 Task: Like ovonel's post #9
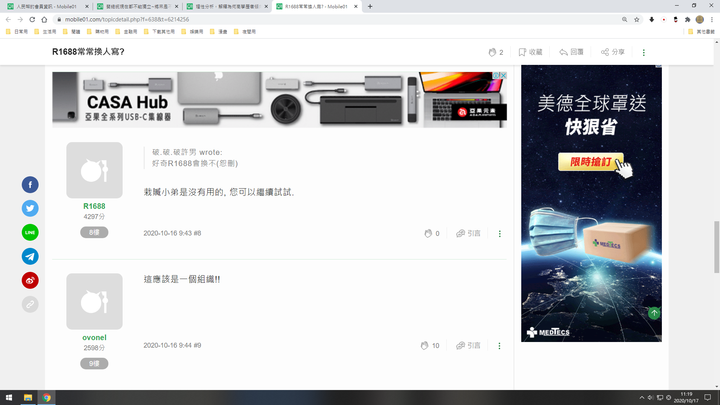(x=430, y=345)
